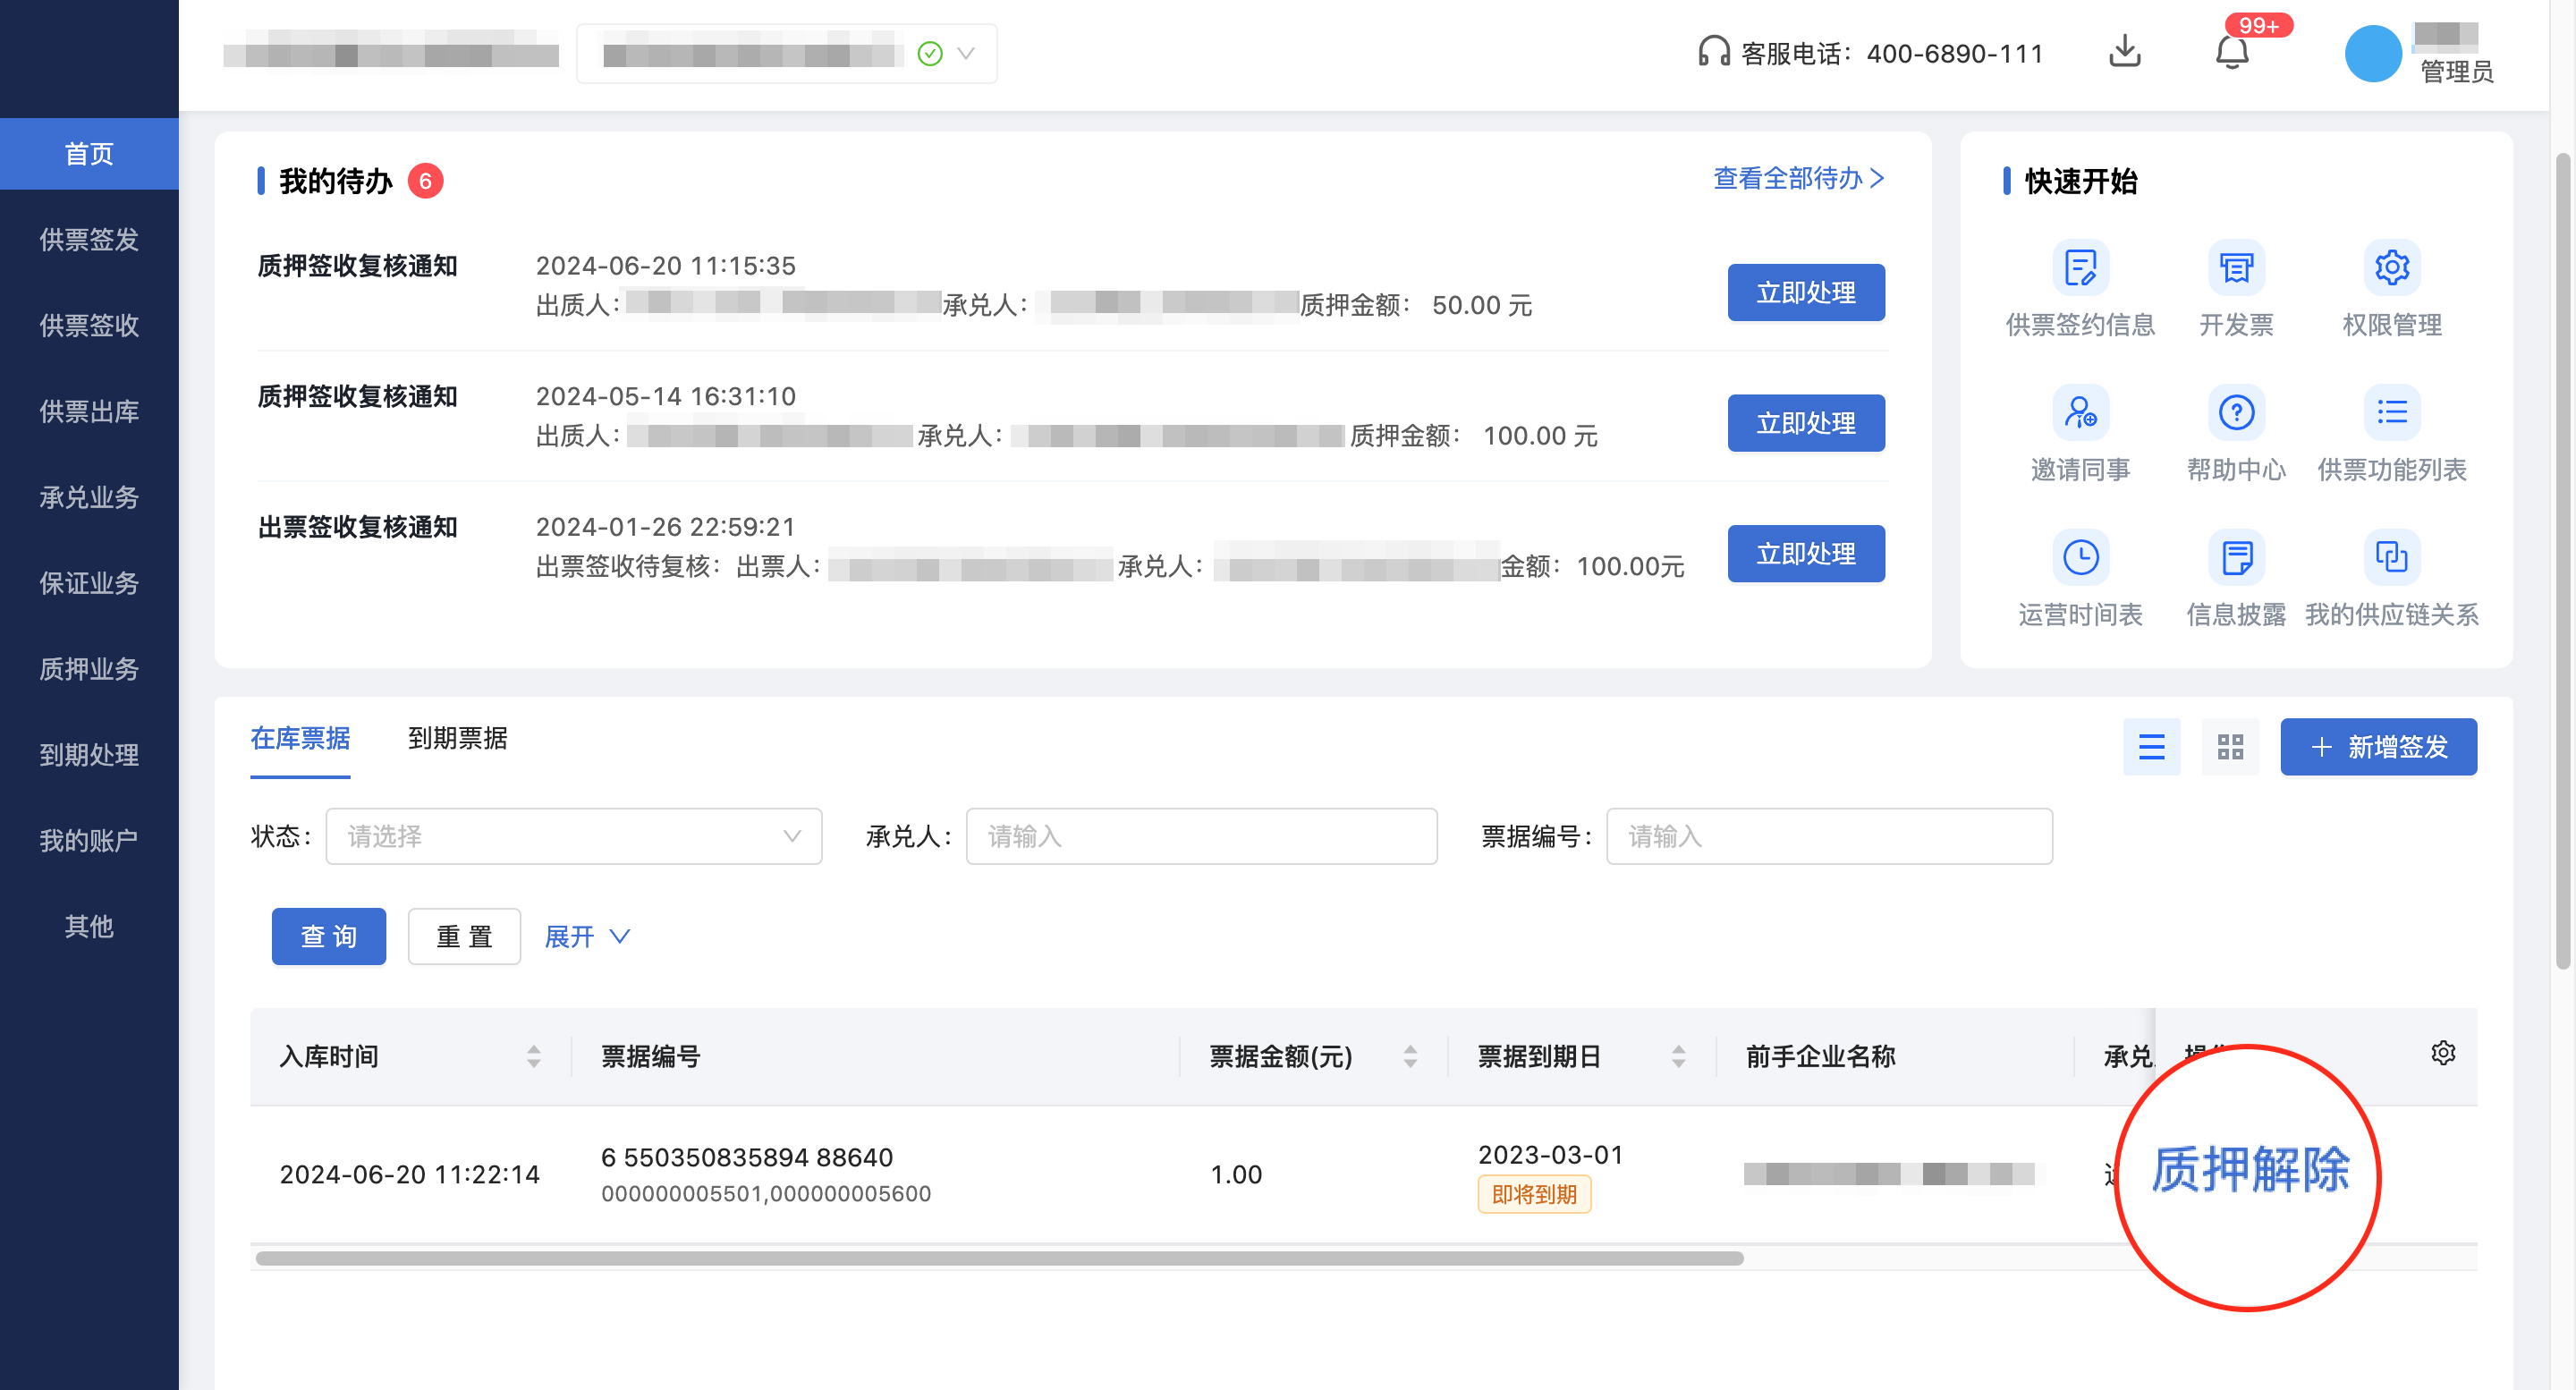Open the 信息披露 icon
This screenshot has width=2576, height=1390.
click(x=2235, y=557)
